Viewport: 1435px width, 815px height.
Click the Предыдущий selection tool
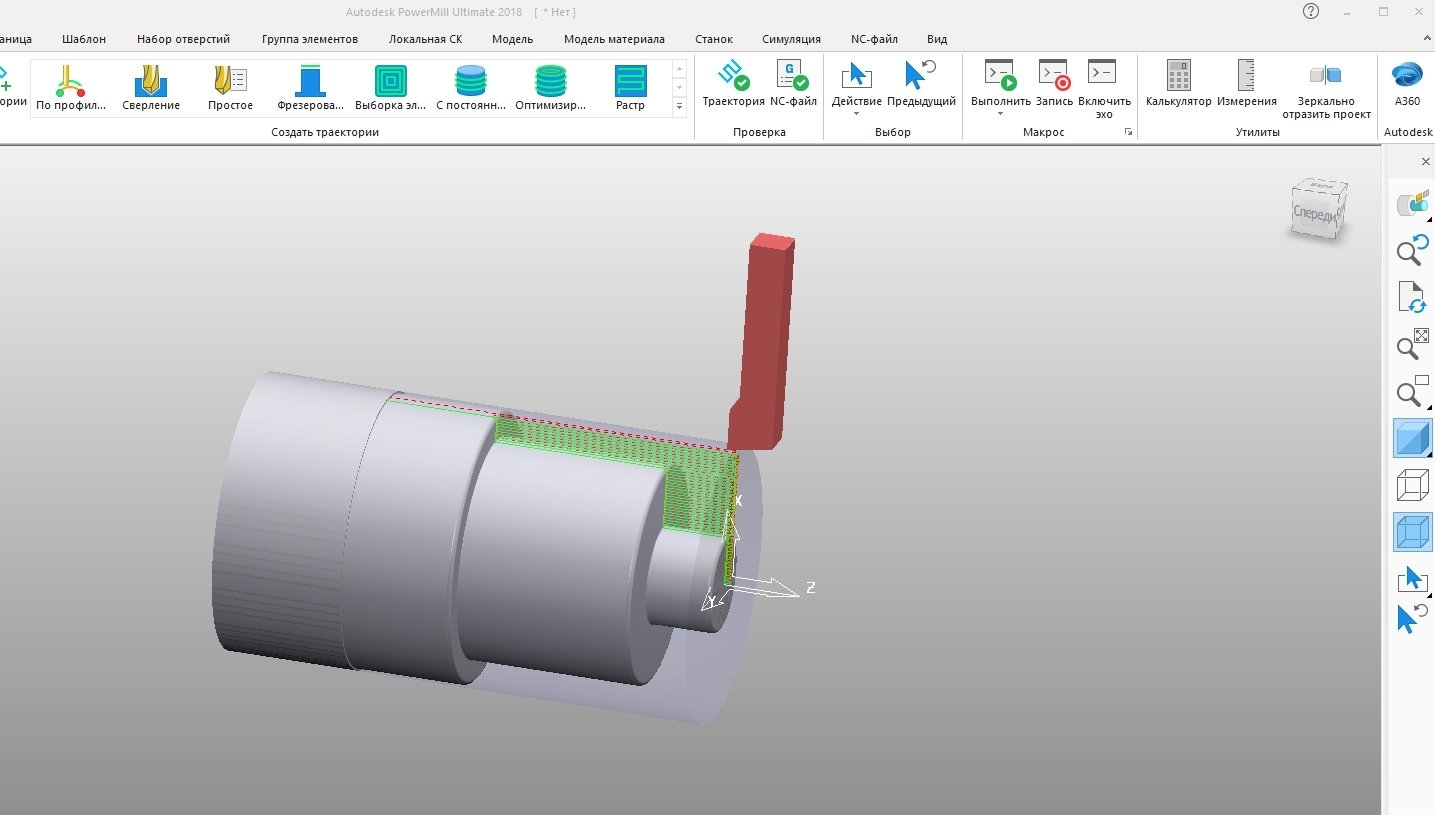923,87
